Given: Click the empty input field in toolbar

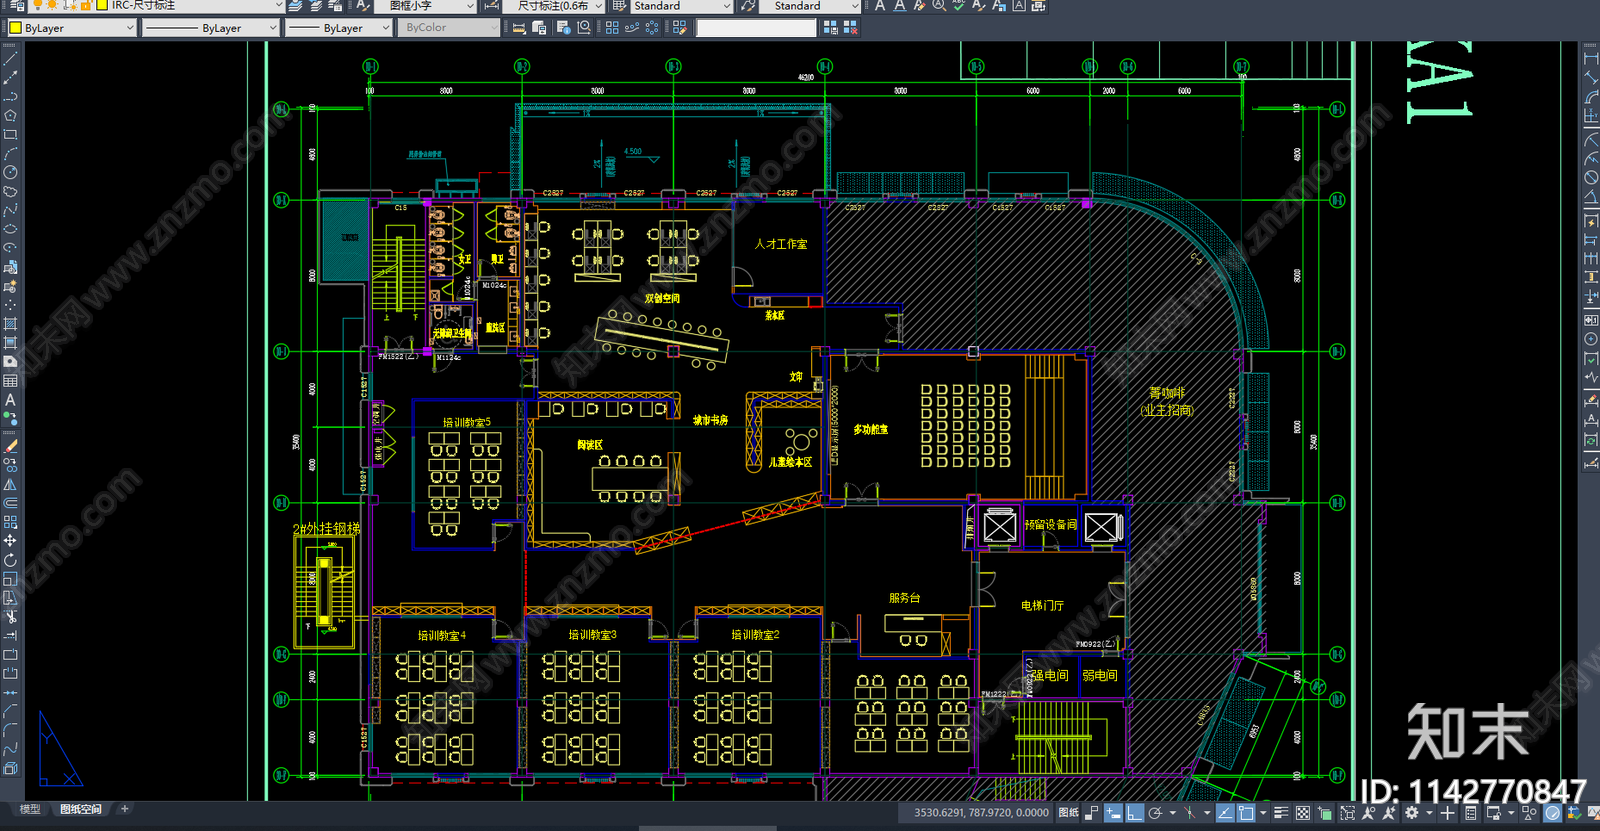Looking at the screenshot, I should tap(756, 28).
